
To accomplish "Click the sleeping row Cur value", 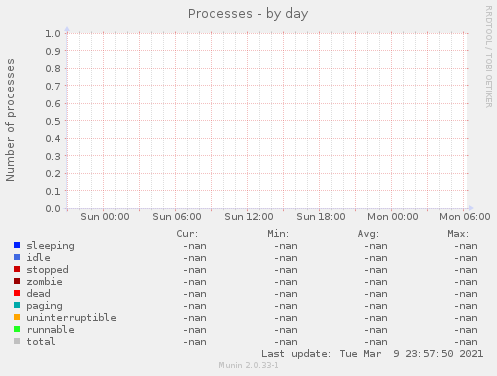I will coord(195,246).
